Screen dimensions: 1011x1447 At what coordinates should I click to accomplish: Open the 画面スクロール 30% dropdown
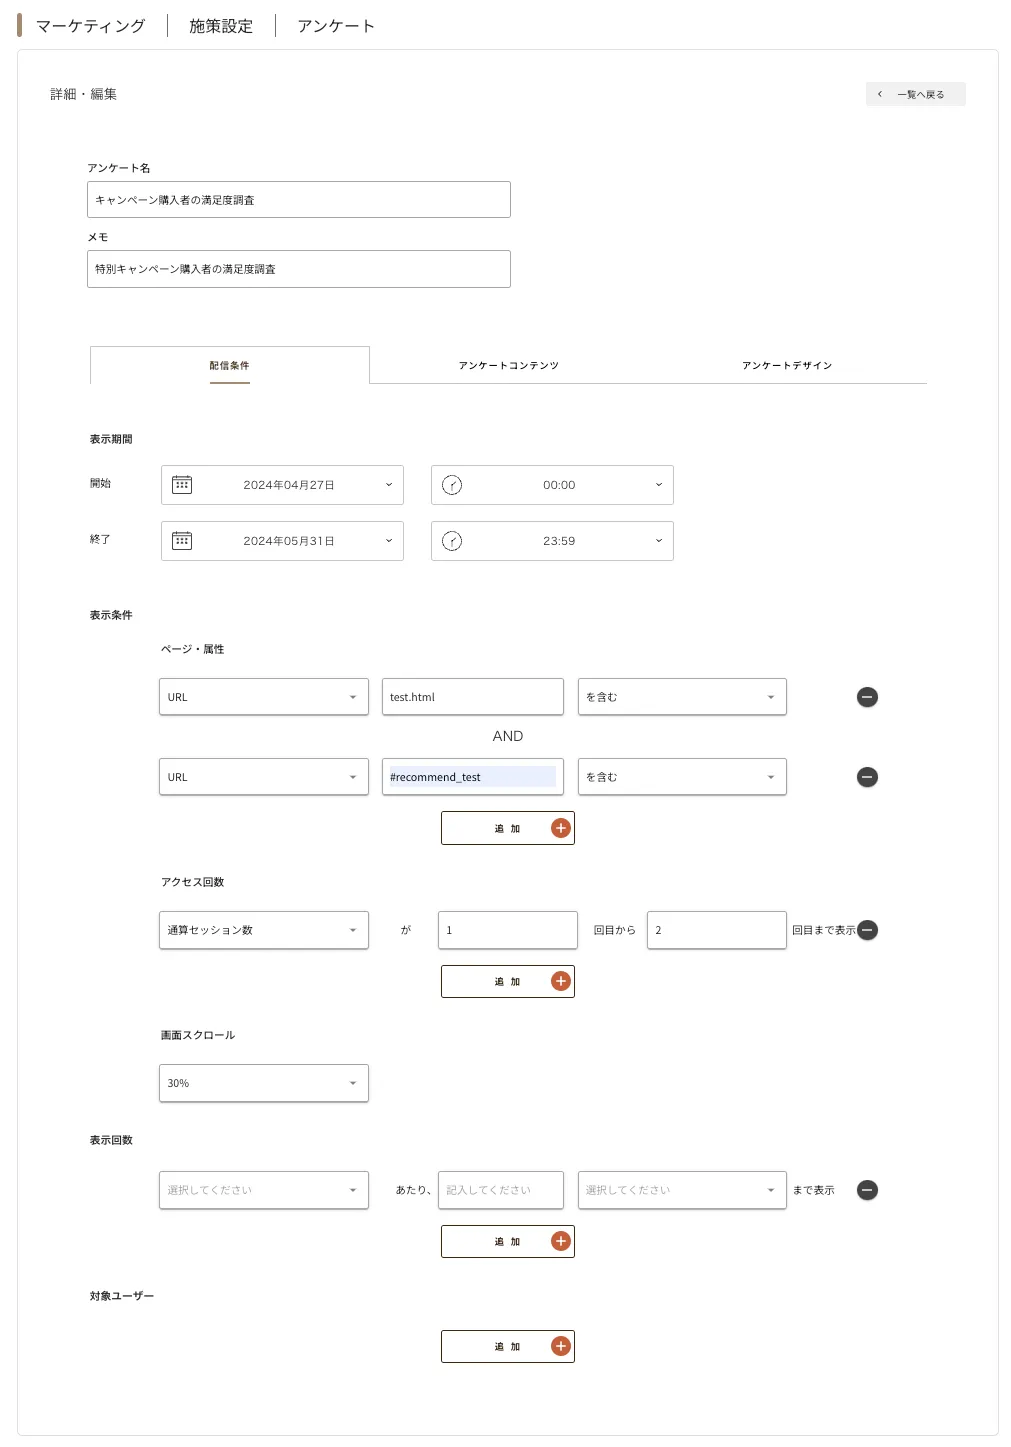pyautogui.click(x=264, y=1083)
